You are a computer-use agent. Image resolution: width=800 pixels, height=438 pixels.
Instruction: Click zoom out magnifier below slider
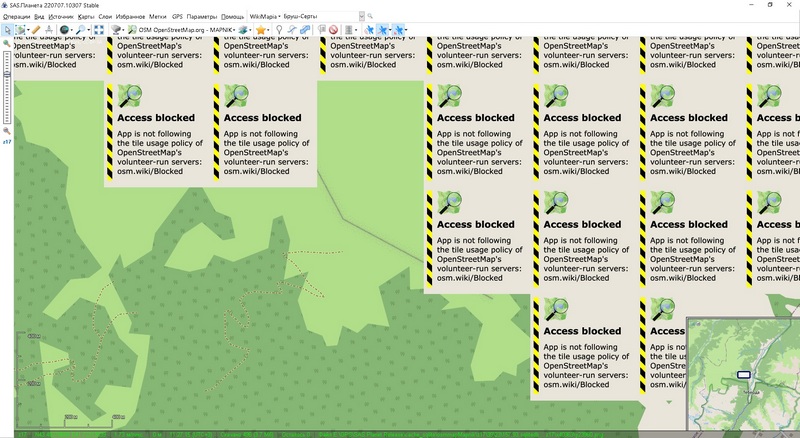point(7,130)
